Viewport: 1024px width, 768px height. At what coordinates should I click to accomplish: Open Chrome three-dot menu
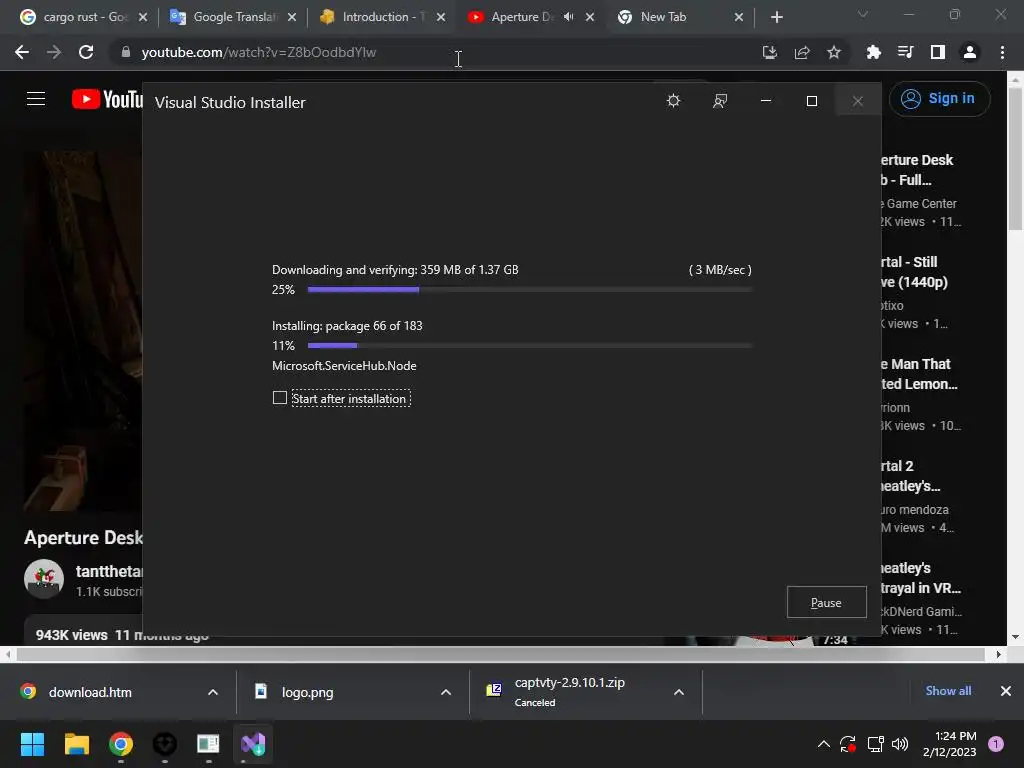[1002, 52]
